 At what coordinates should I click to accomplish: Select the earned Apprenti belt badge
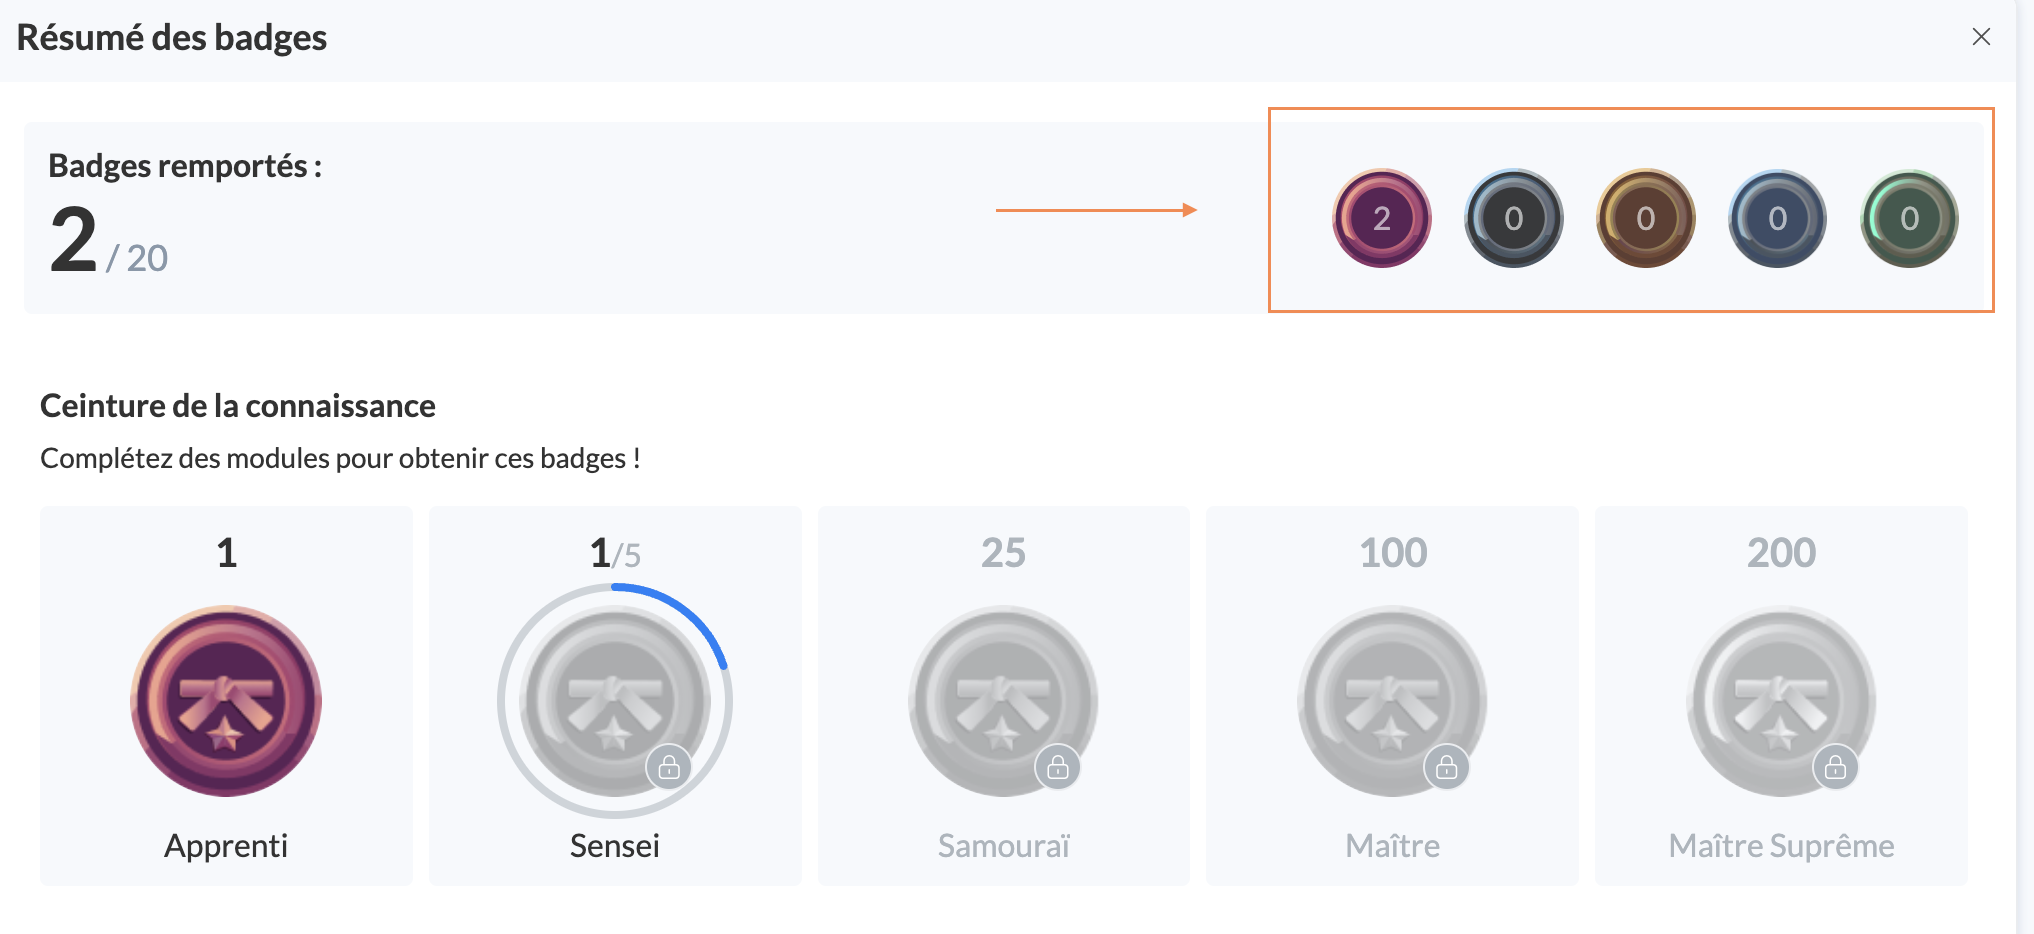click(226, 700)
